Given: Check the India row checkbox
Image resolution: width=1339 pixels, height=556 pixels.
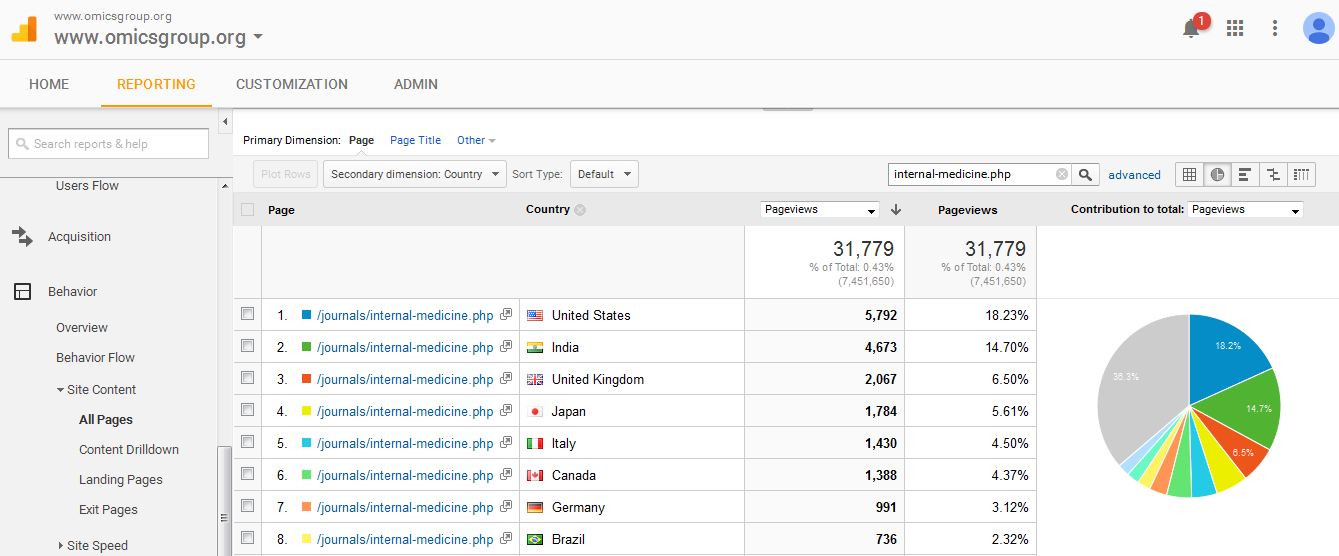Looking at the screenshot, I should click(x=247, y=346).
